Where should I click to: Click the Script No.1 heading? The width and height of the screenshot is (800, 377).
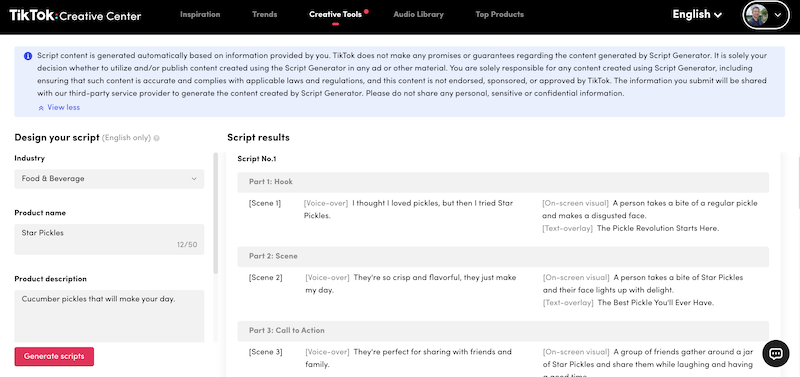257,159
